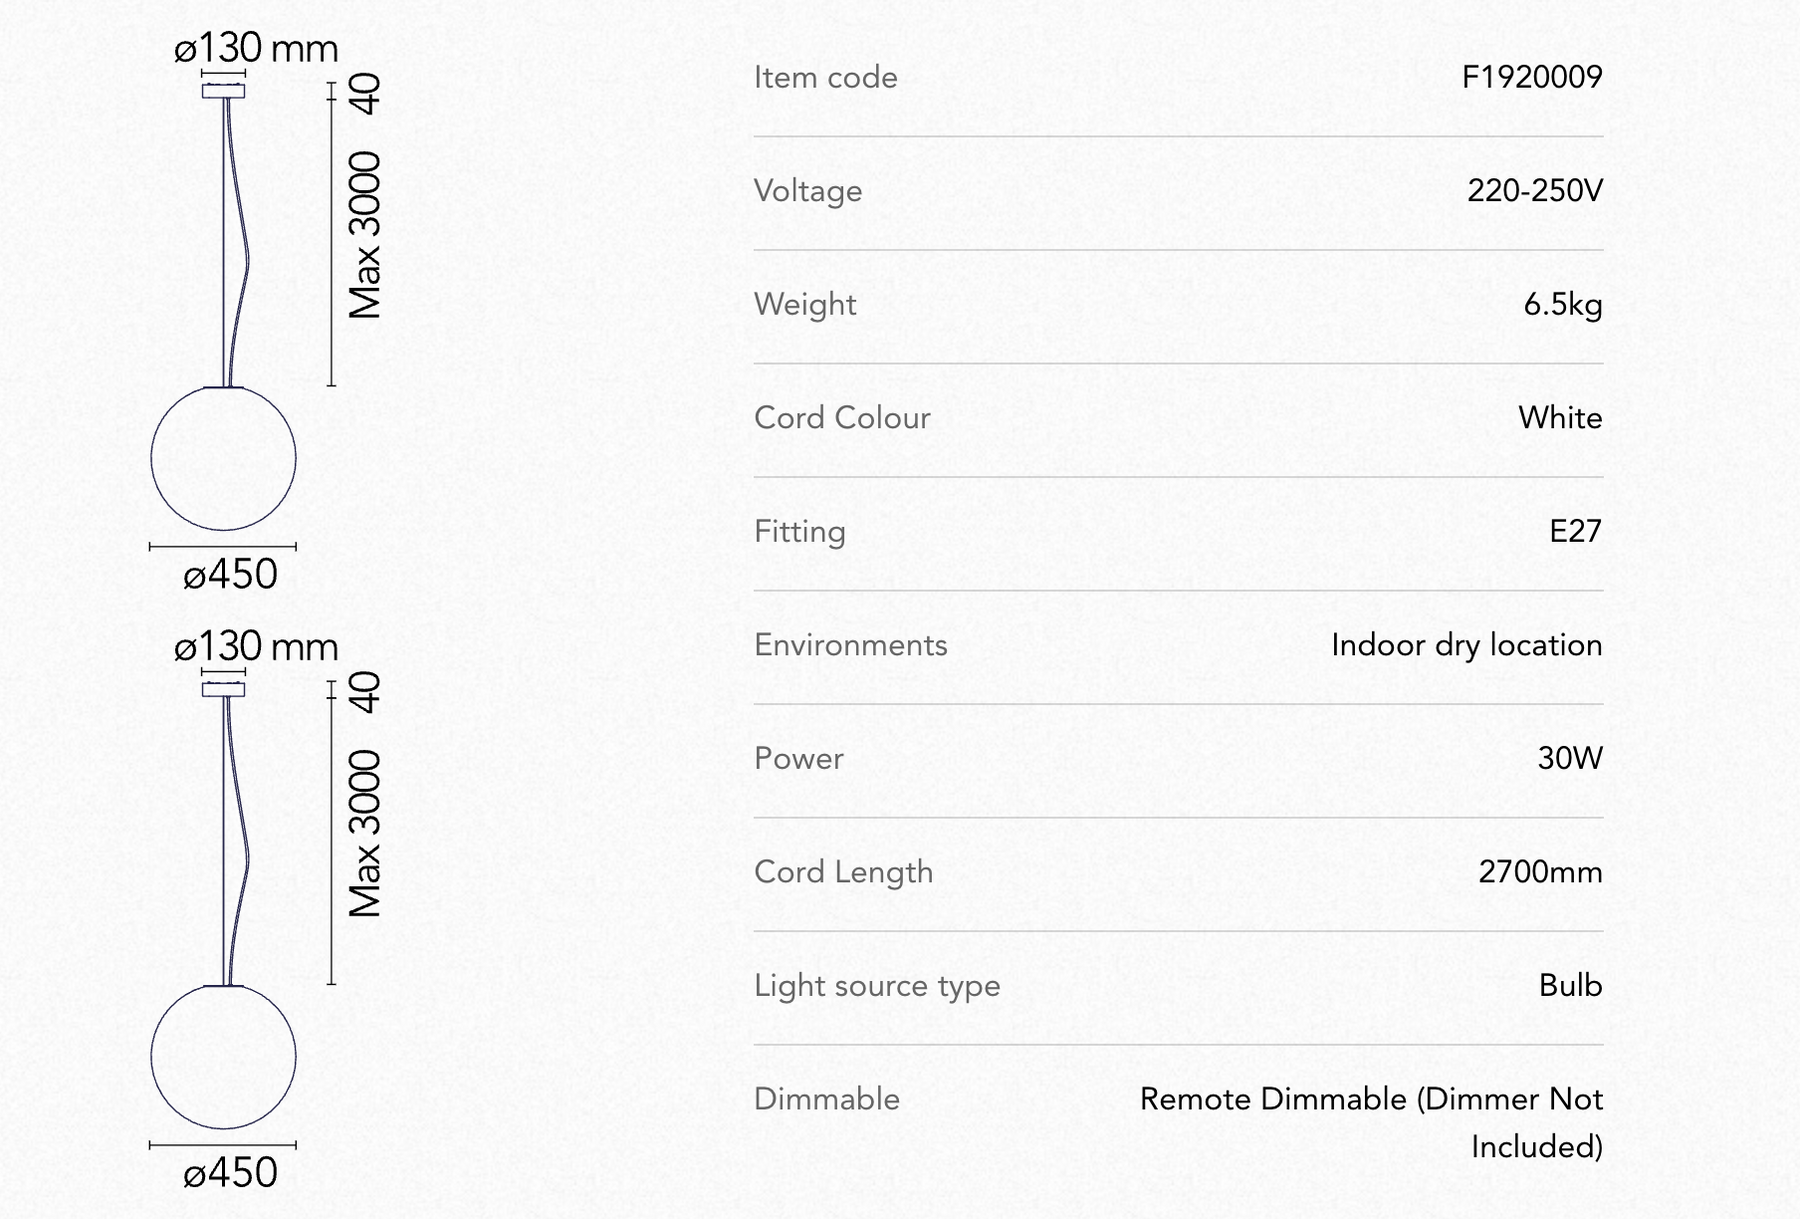Click the bottom ø450 diameter label

coord(230,1172)
